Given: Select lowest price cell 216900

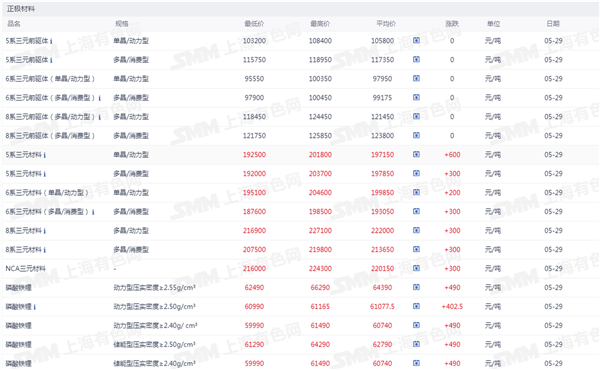Looking at the screenshot, I should coord(254,230).
